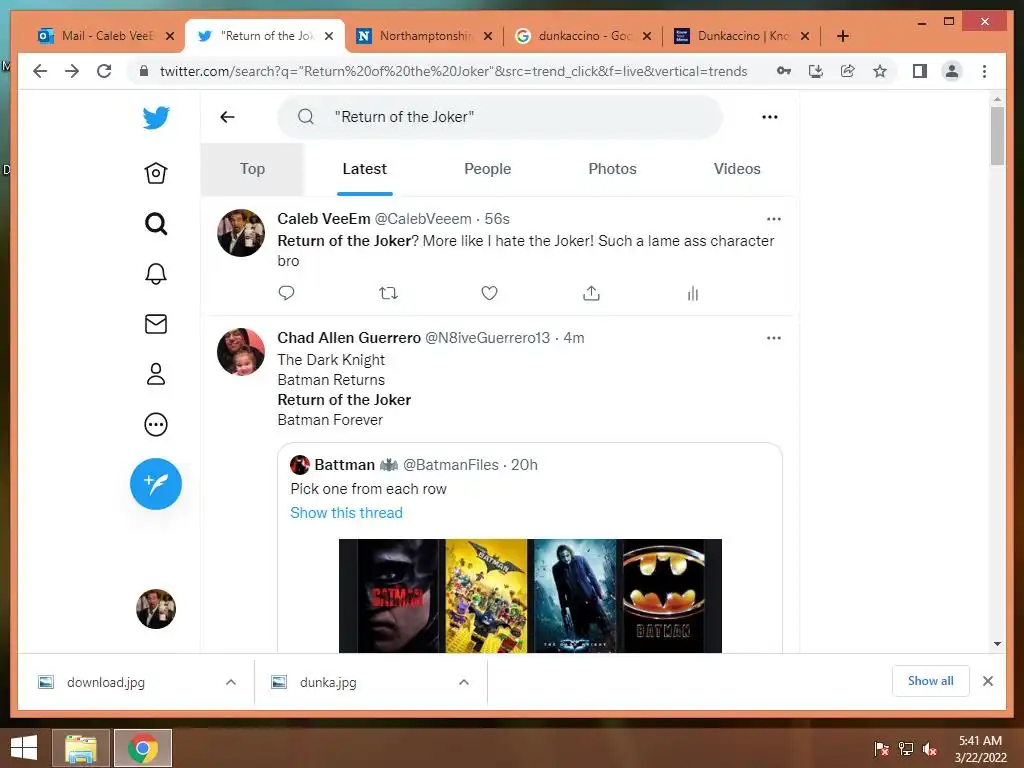Click the twitter.com address bar

[x=453, y=71]
